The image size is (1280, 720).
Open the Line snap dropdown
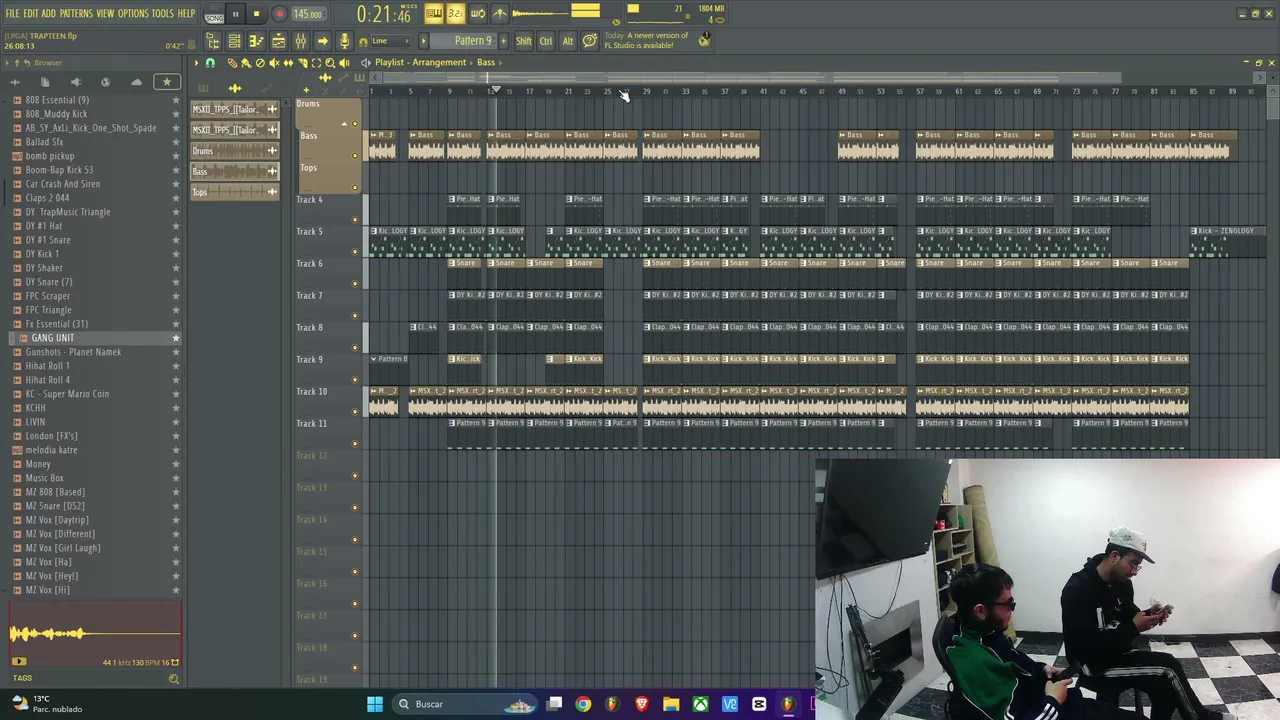(390, 41)
